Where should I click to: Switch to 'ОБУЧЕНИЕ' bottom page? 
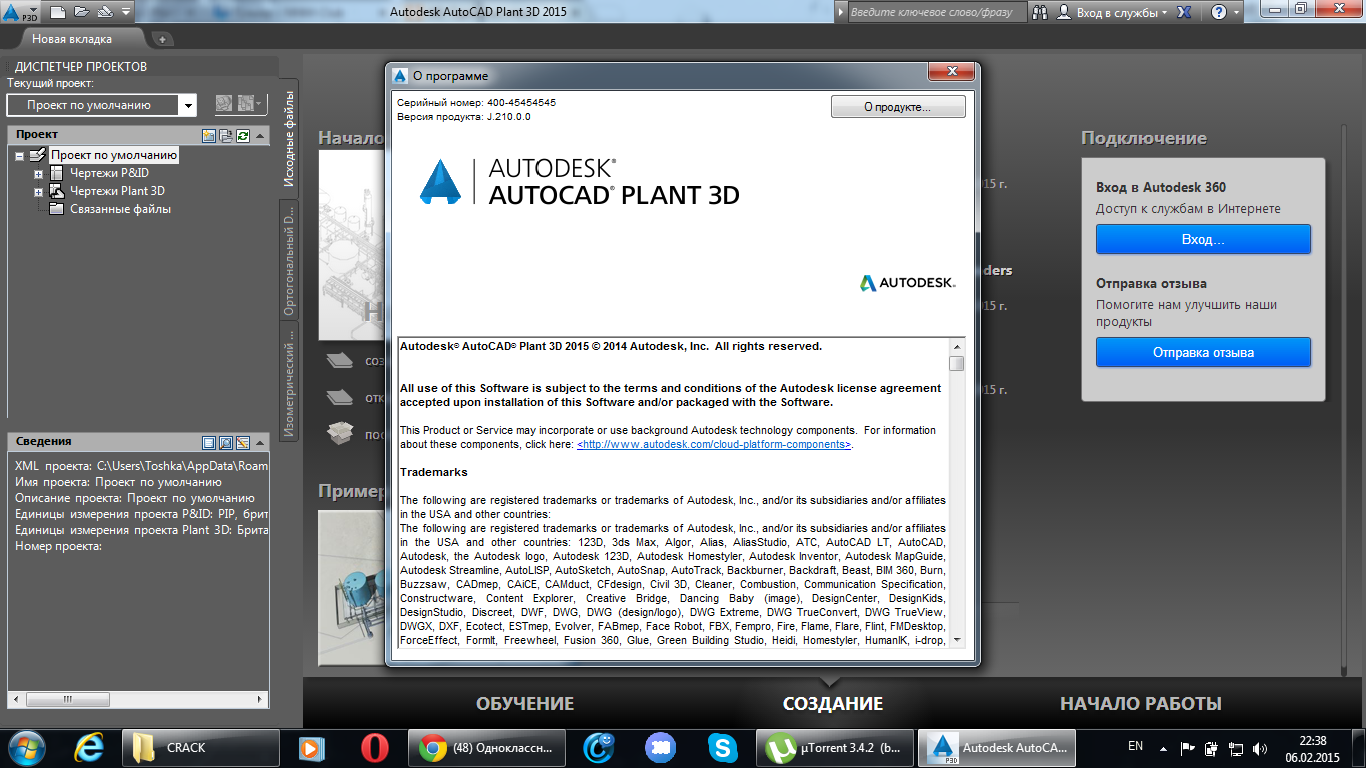coord(525,704)
